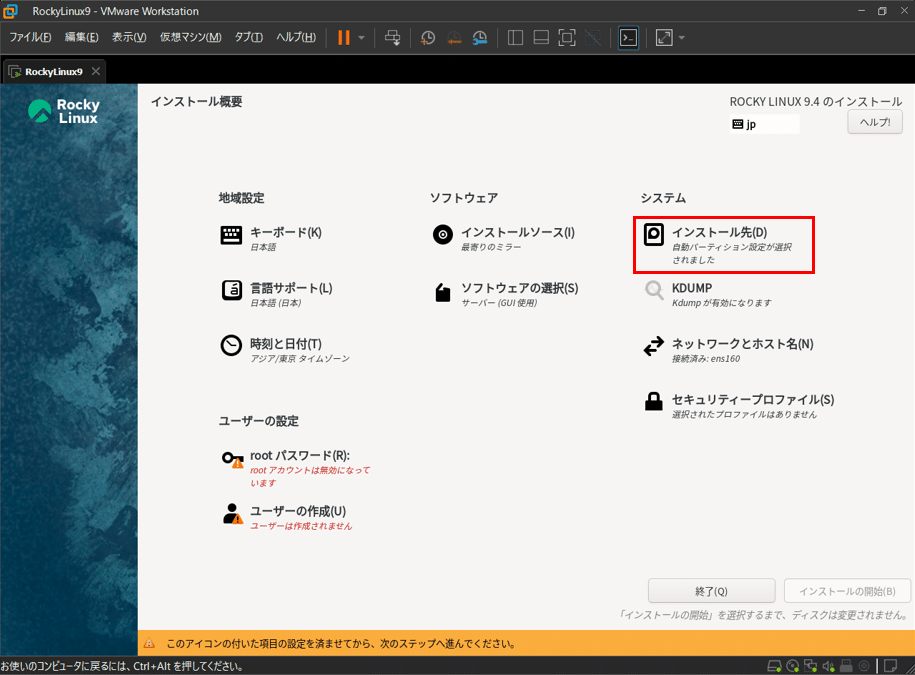Click the jp keyboard layout indicator
The width and height of the screenshot is (915, 675).
coord(764,124)
